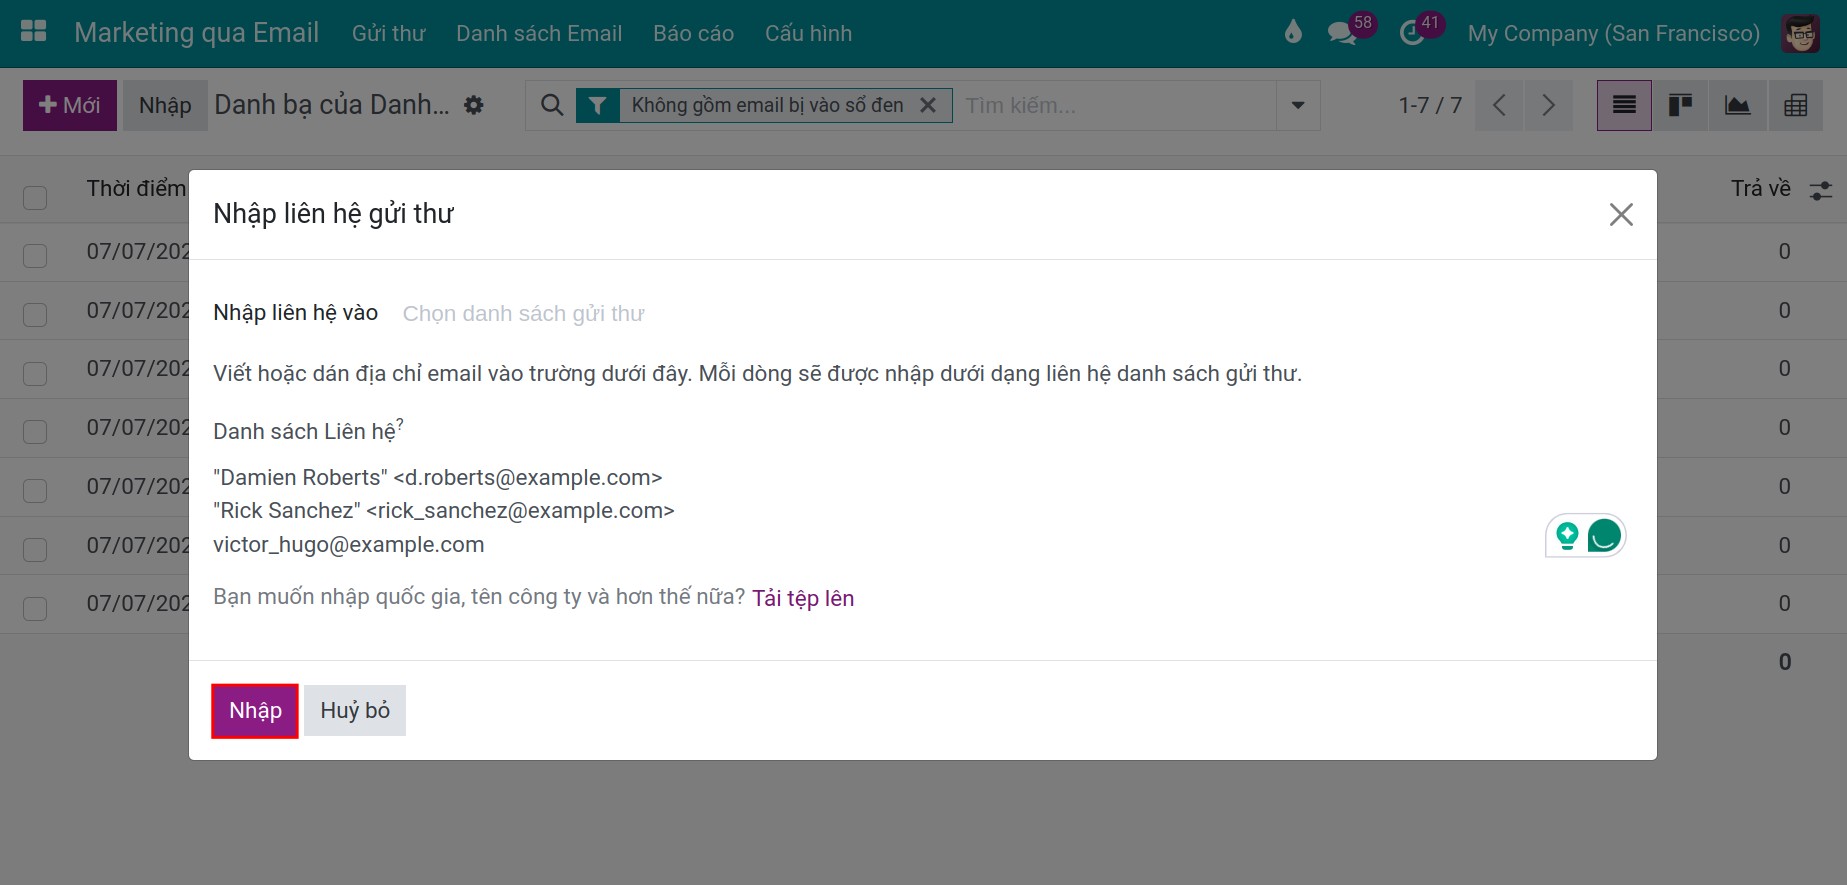Screen dimensions: 1847x885
Task: Click the water drop icon in header
Action: [1293, 33]
